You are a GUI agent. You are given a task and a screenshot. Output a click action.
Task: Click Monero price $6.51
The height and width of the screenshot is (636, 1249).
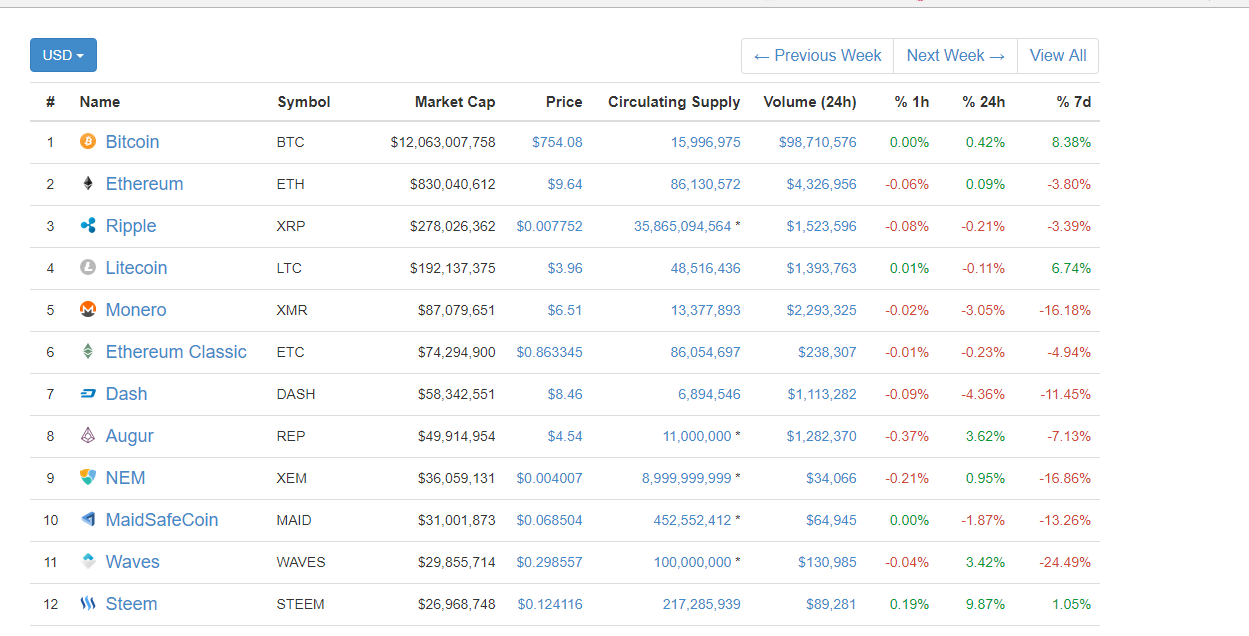[565, 310]
